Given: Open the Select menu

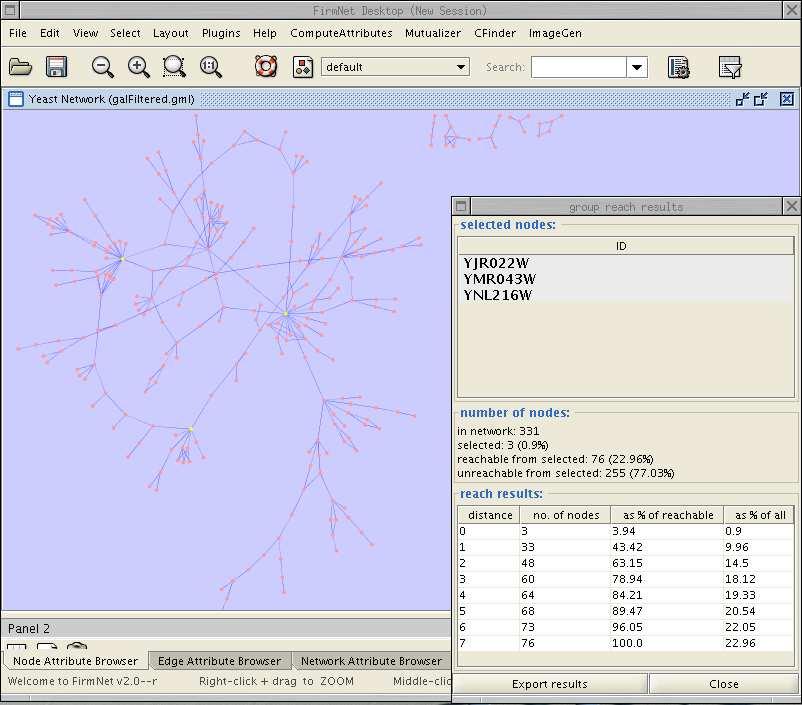Looking at the screenshot, I should pyautogui.click(x=125, y=33).
